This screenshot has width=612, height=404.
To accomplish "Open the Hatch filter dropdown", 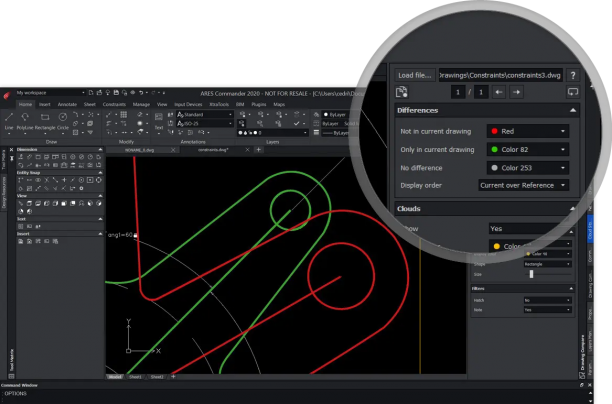I will click(x=548, y=300).
